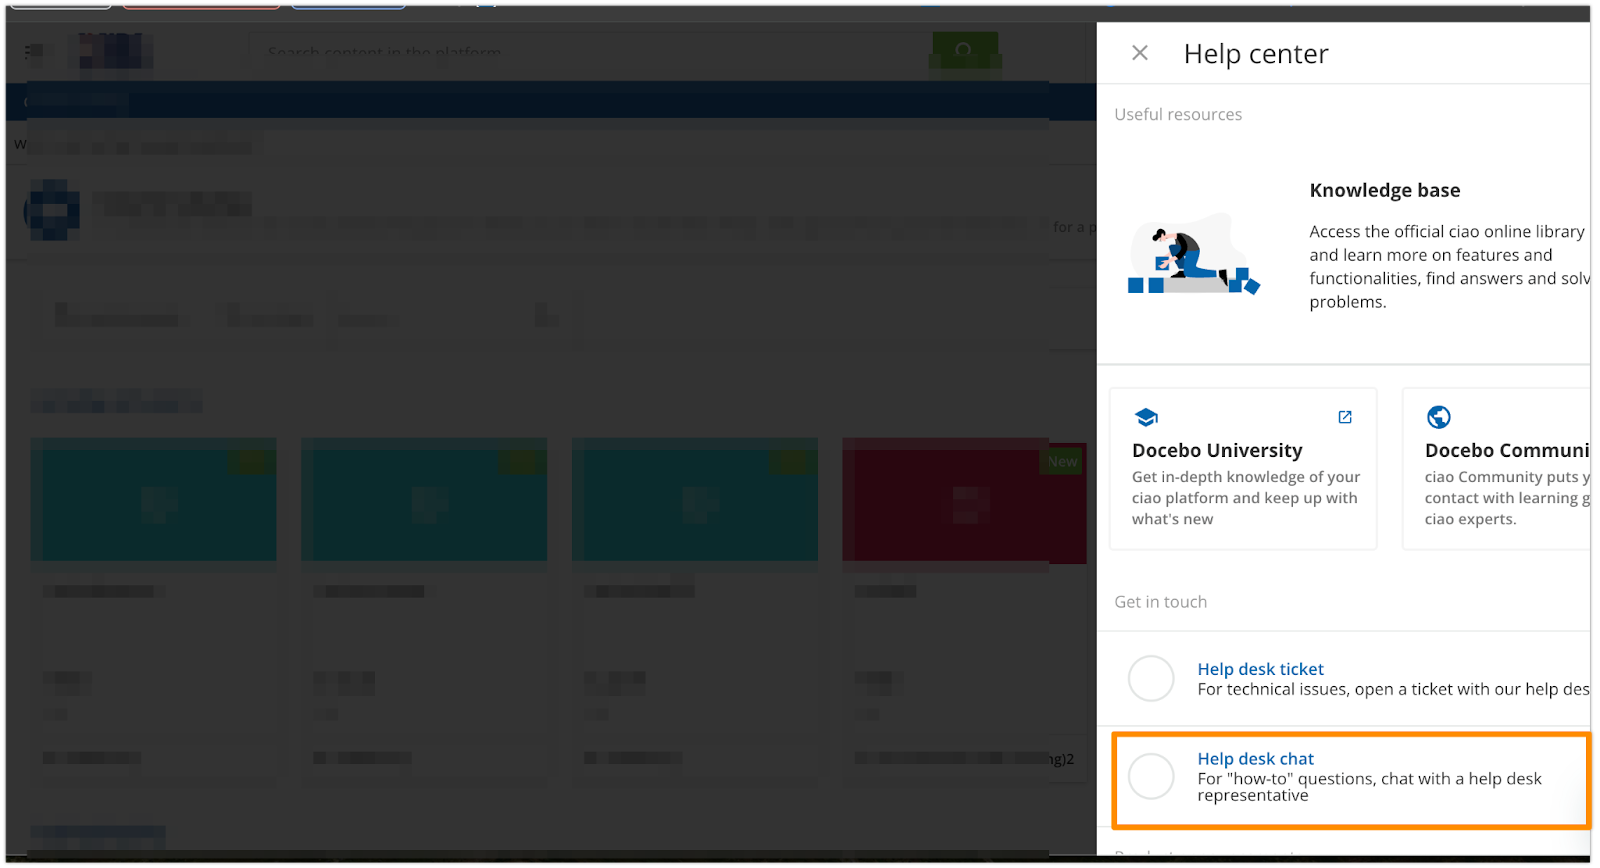The image size is (1600, 868).
Task: Click the Help desk ticket circle icon
Action: point(1151,679)
